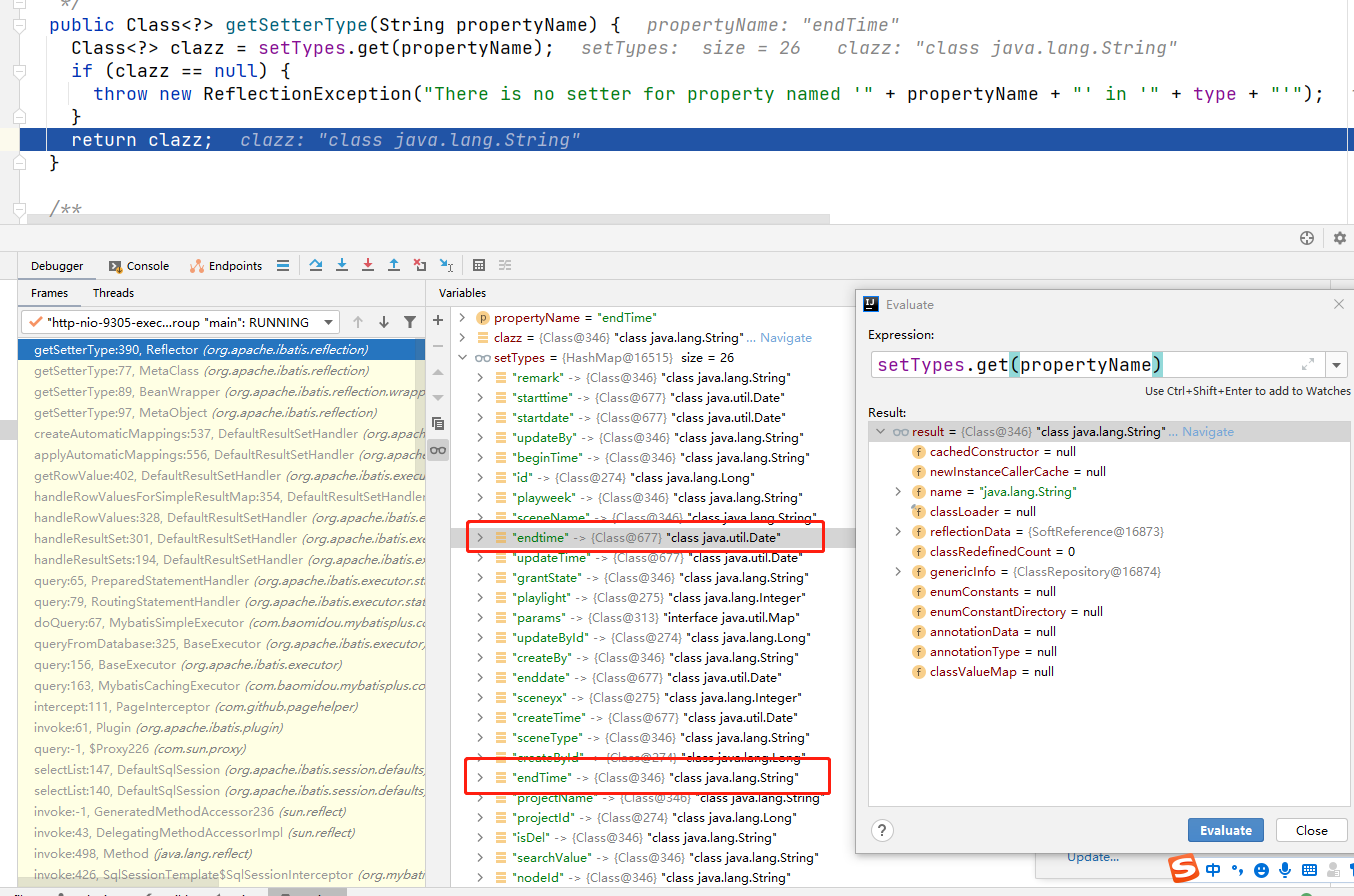Open Evaluate Expression calculator icon in toolbar
1354x896 pixels.
[479, 265]
